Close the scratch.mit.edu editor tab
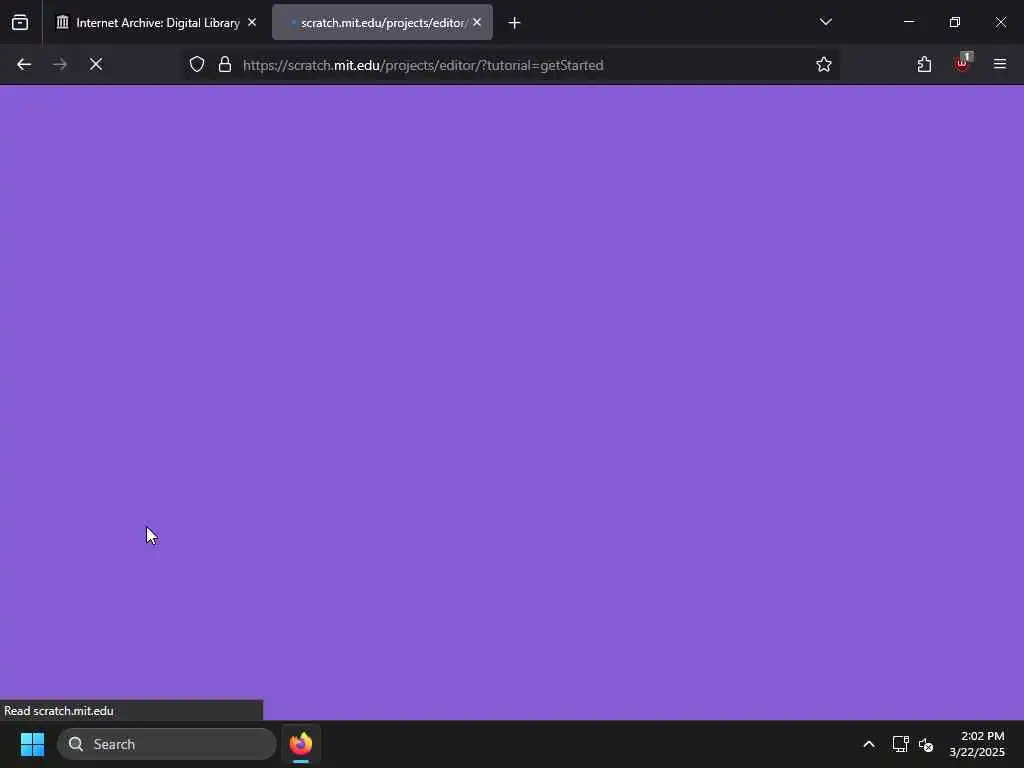1024x768 pixels. tap(477, 22)
